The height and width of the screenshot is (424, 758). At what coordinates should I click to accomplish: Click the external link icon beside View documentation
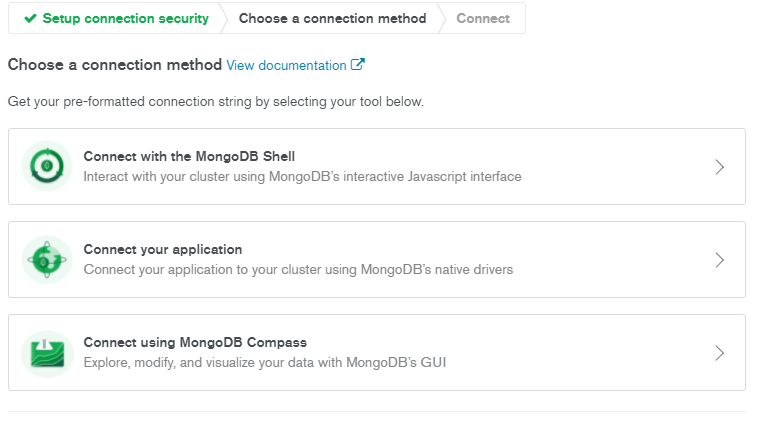point(357,64)
